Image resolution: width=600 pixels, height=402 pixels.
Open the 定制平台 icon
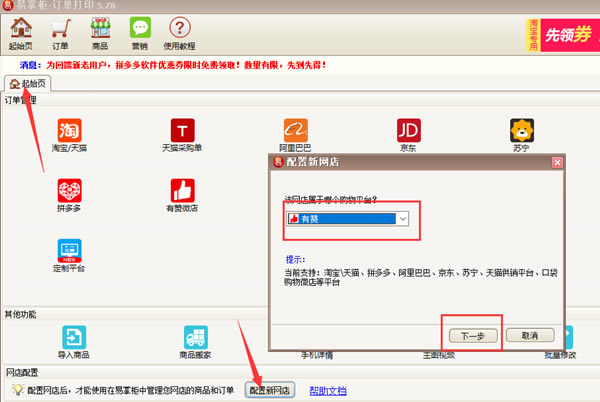click(69, 256)
